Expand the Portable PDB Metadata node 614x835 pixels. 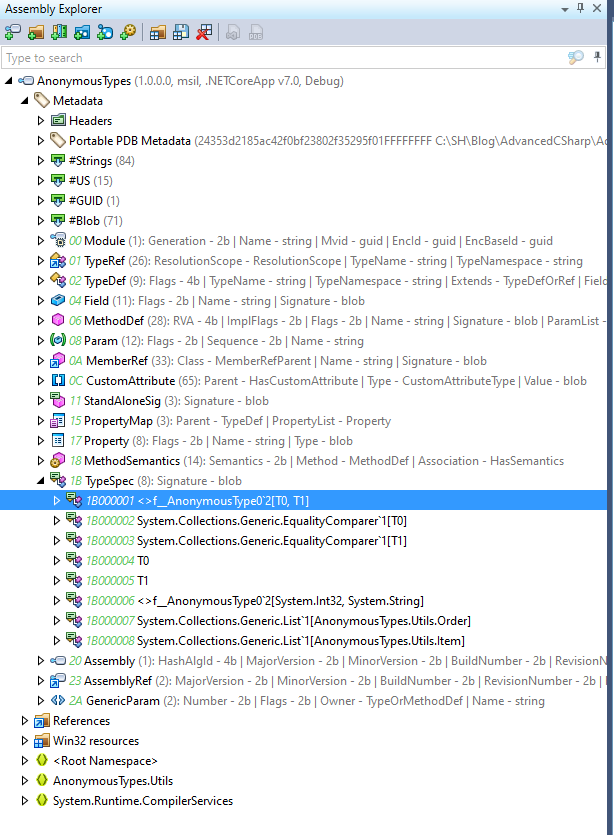tap(40, 141)
